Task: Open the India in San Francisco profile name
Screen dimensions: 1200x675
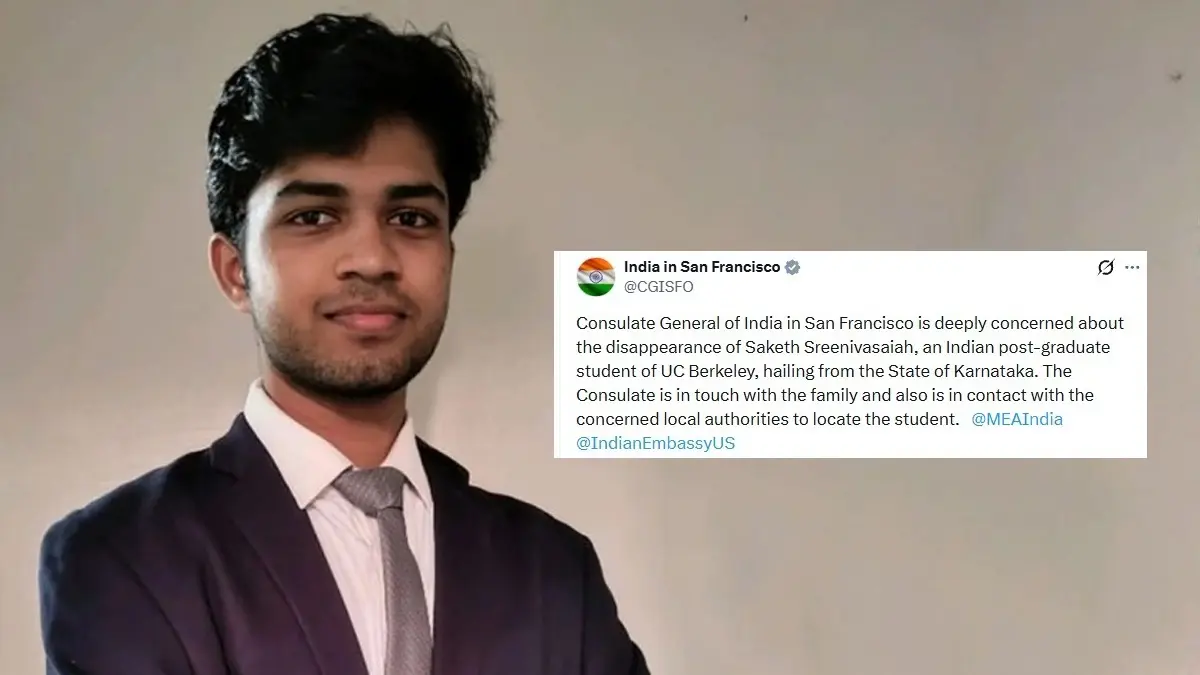Action: (702, 267)
